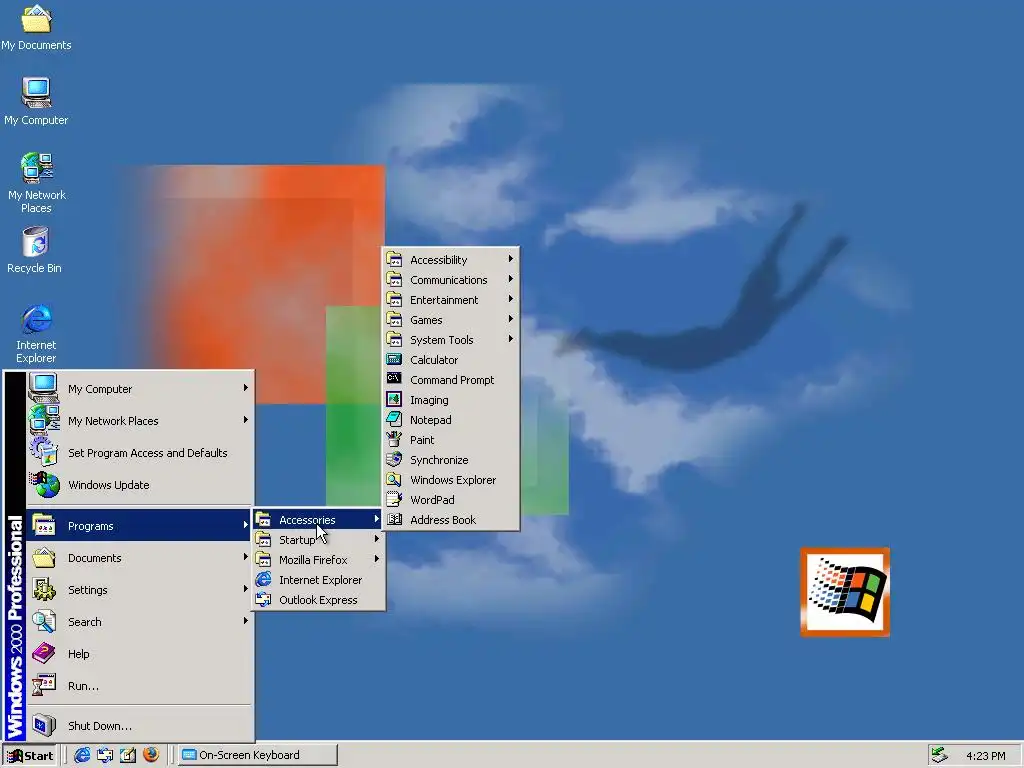Click the Notepad icon in Accessories
This screenshot has width=1024, height=768.
[394, 419]
